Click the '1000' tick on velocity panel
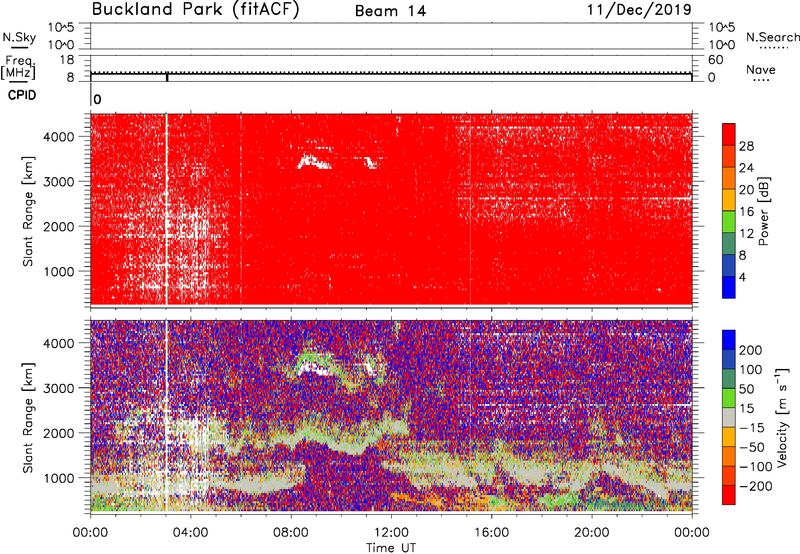This screenshot has height=554, width=800. [x=59, y=478]
